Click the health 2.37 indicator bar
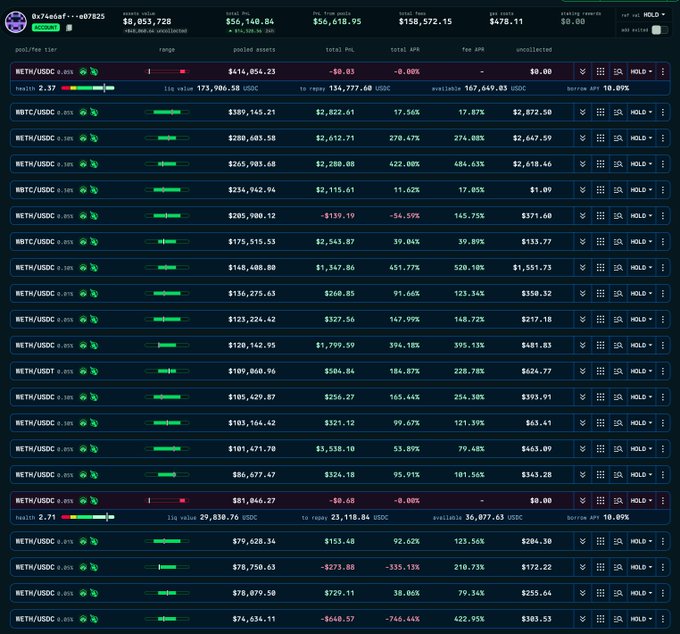The height and width of the screenshot is (634, 680). point(88,88)
